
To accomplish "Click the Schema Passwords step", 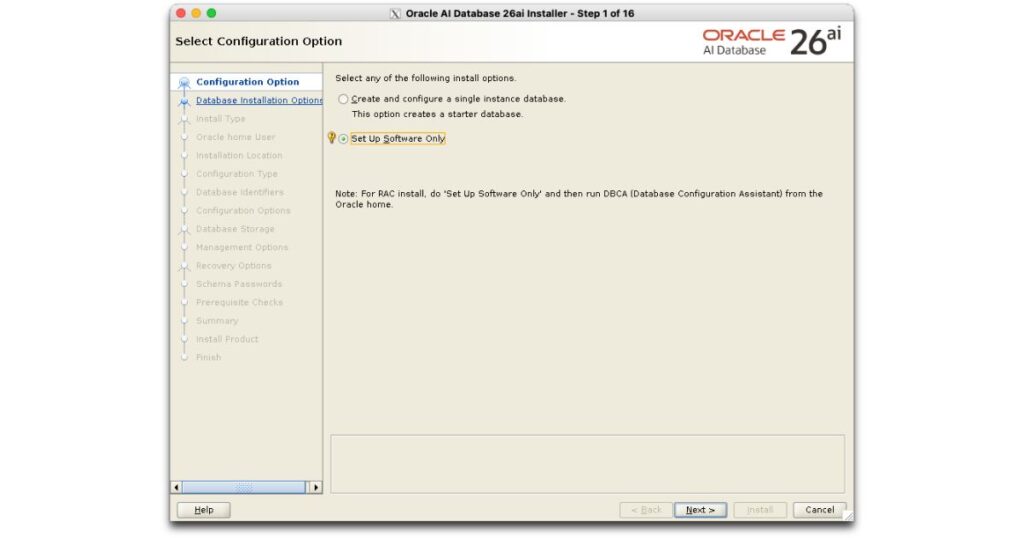I will pyautogui.click(x=239, y=284).
